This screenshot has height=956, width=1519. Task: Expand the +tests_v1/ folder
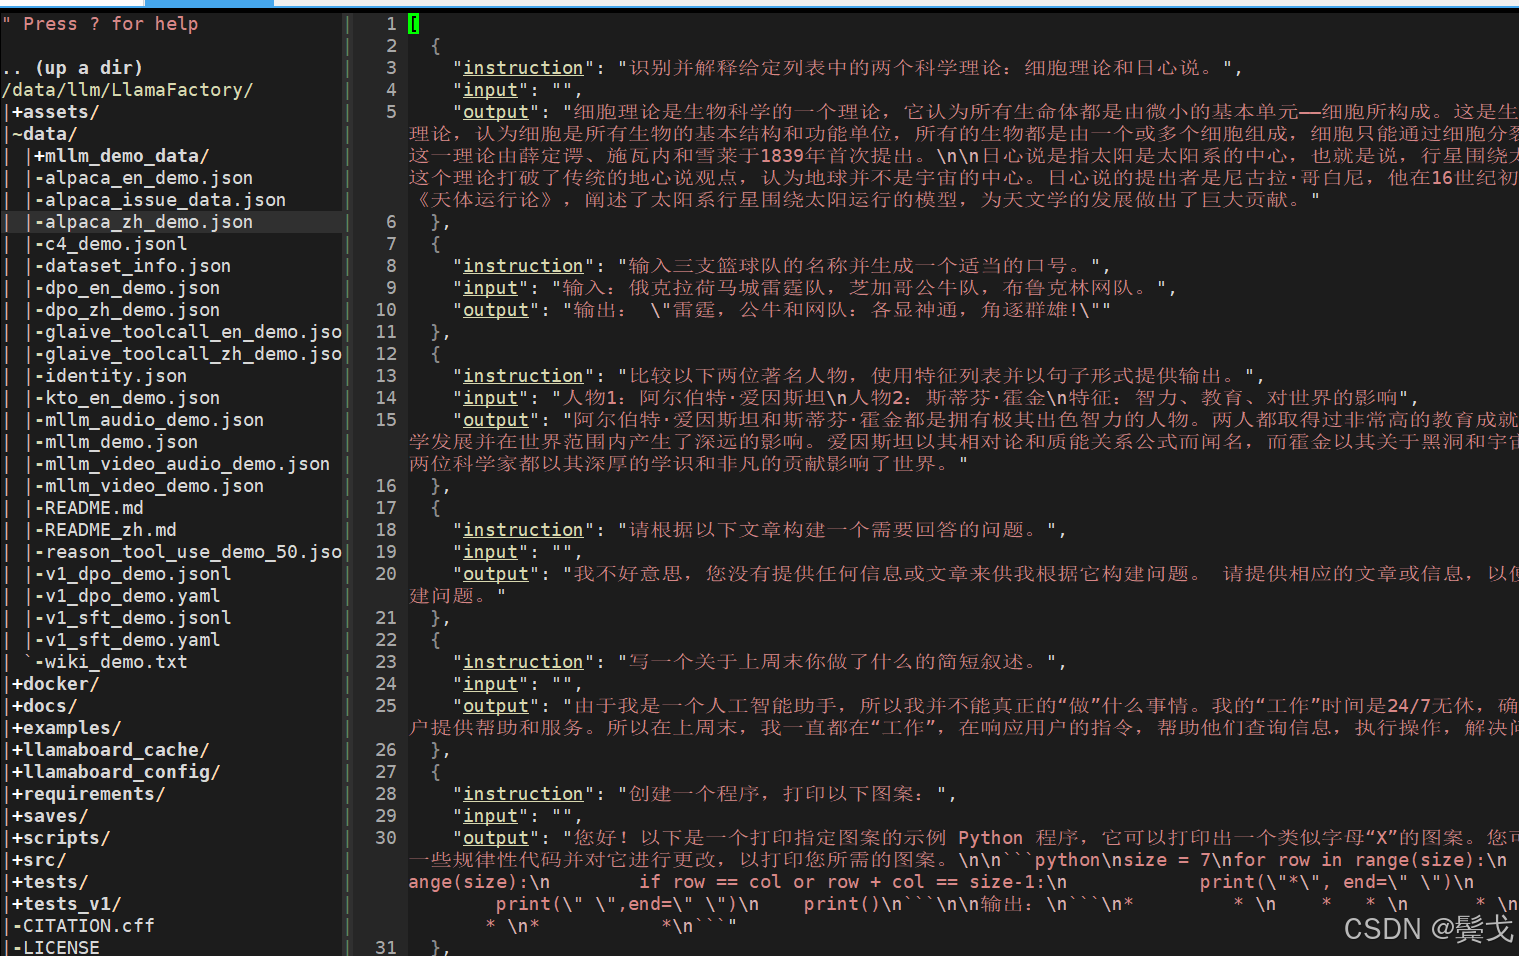pos(67,904)
